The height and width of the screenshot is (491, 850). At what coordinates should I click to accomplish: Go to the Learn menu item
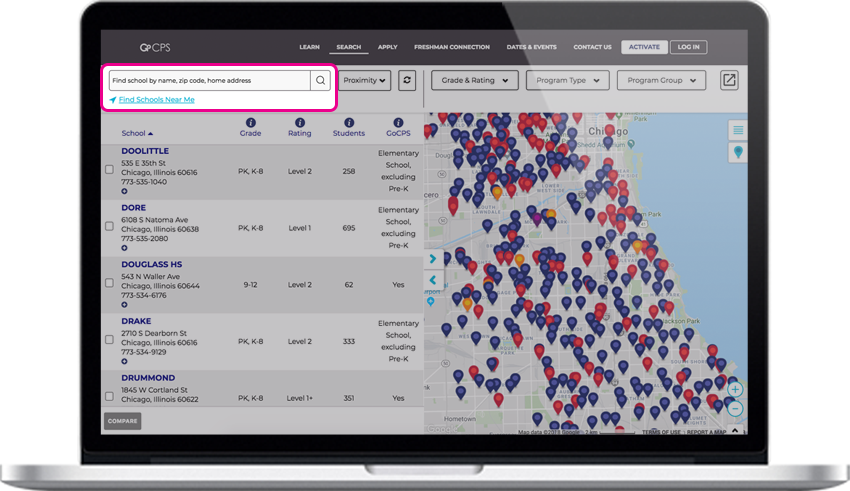310,47
